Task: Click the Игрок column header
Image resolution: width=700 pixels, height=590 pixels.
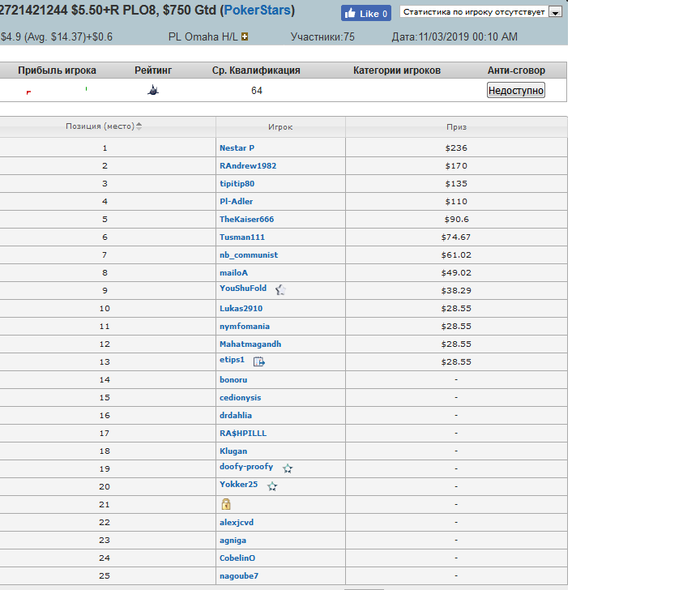Action: (x=280, y=127)
